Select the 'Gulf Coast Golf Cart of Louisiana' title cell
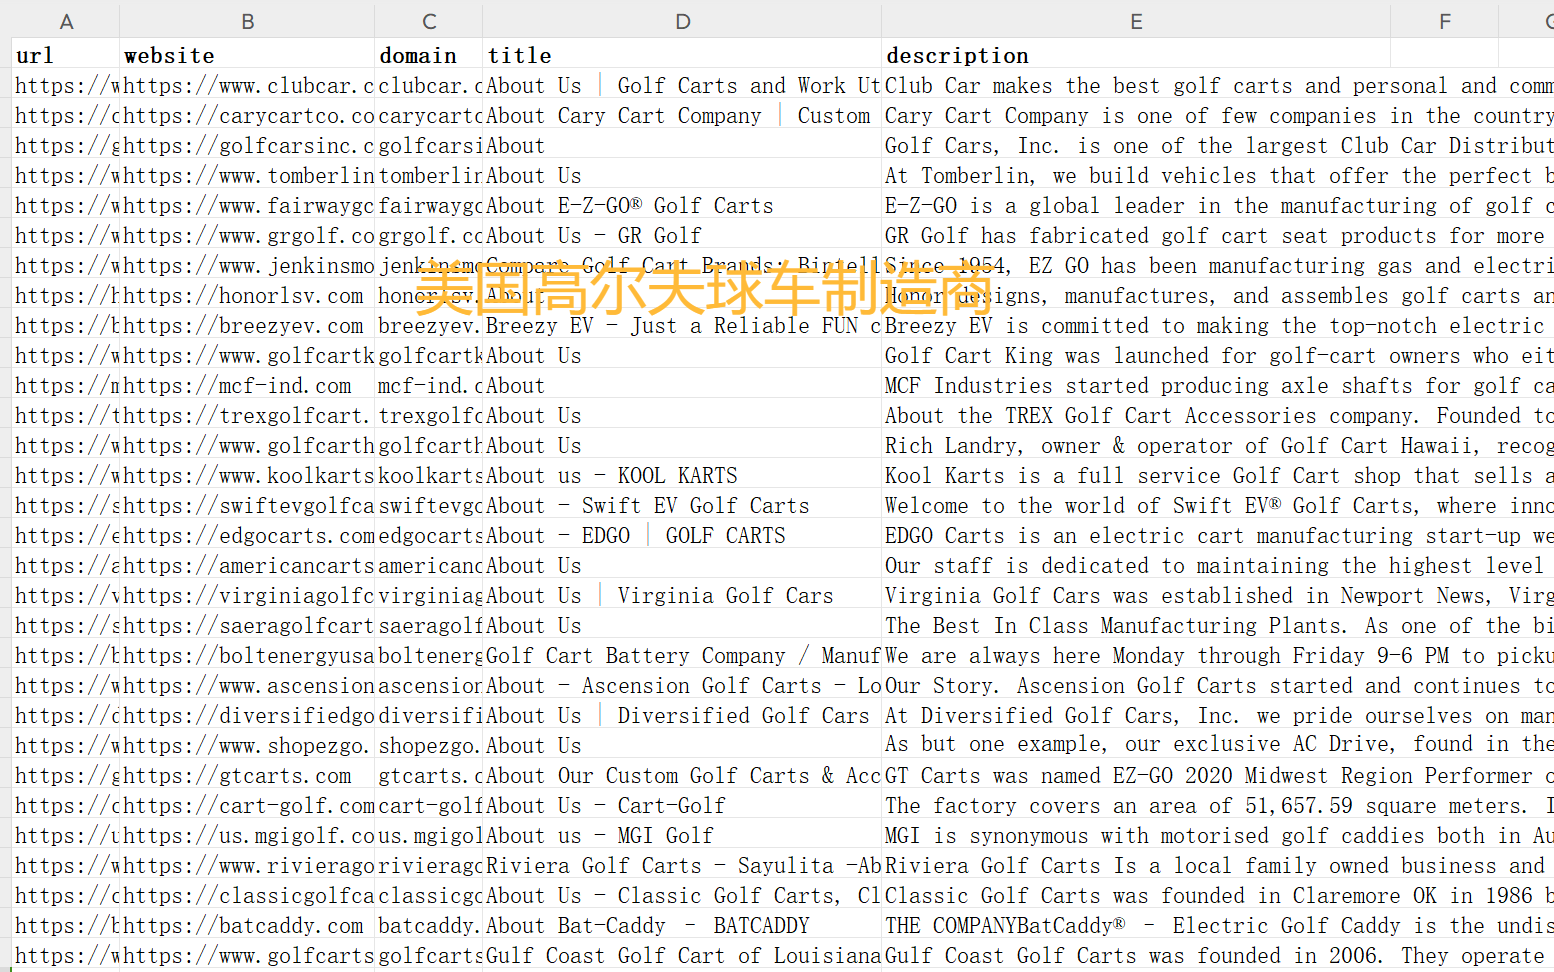The height and width of the screenshot is (972, 1554). click(682, 955)
